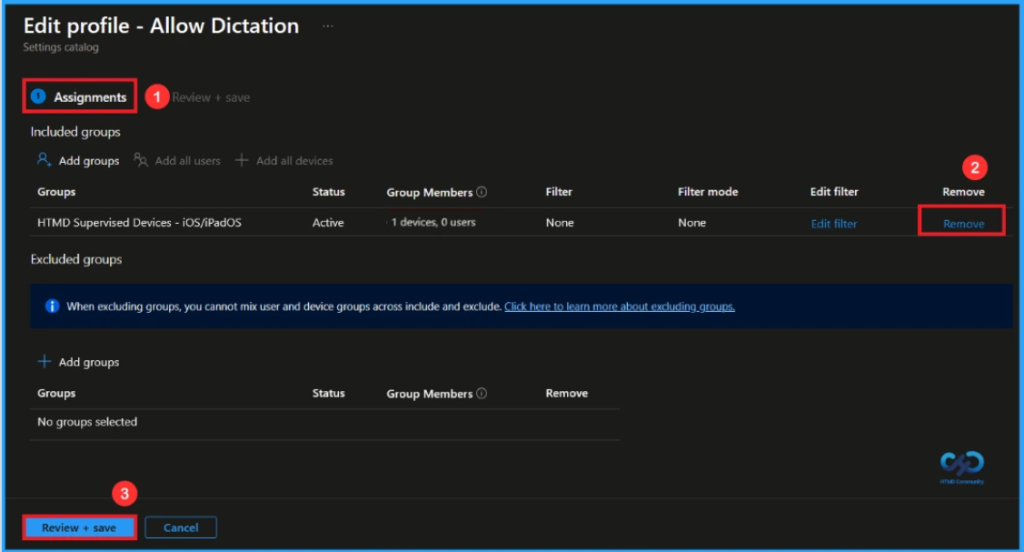
Task: Click Add groups under Included groups
Action: pyautogui.click(x=78, y=161)
